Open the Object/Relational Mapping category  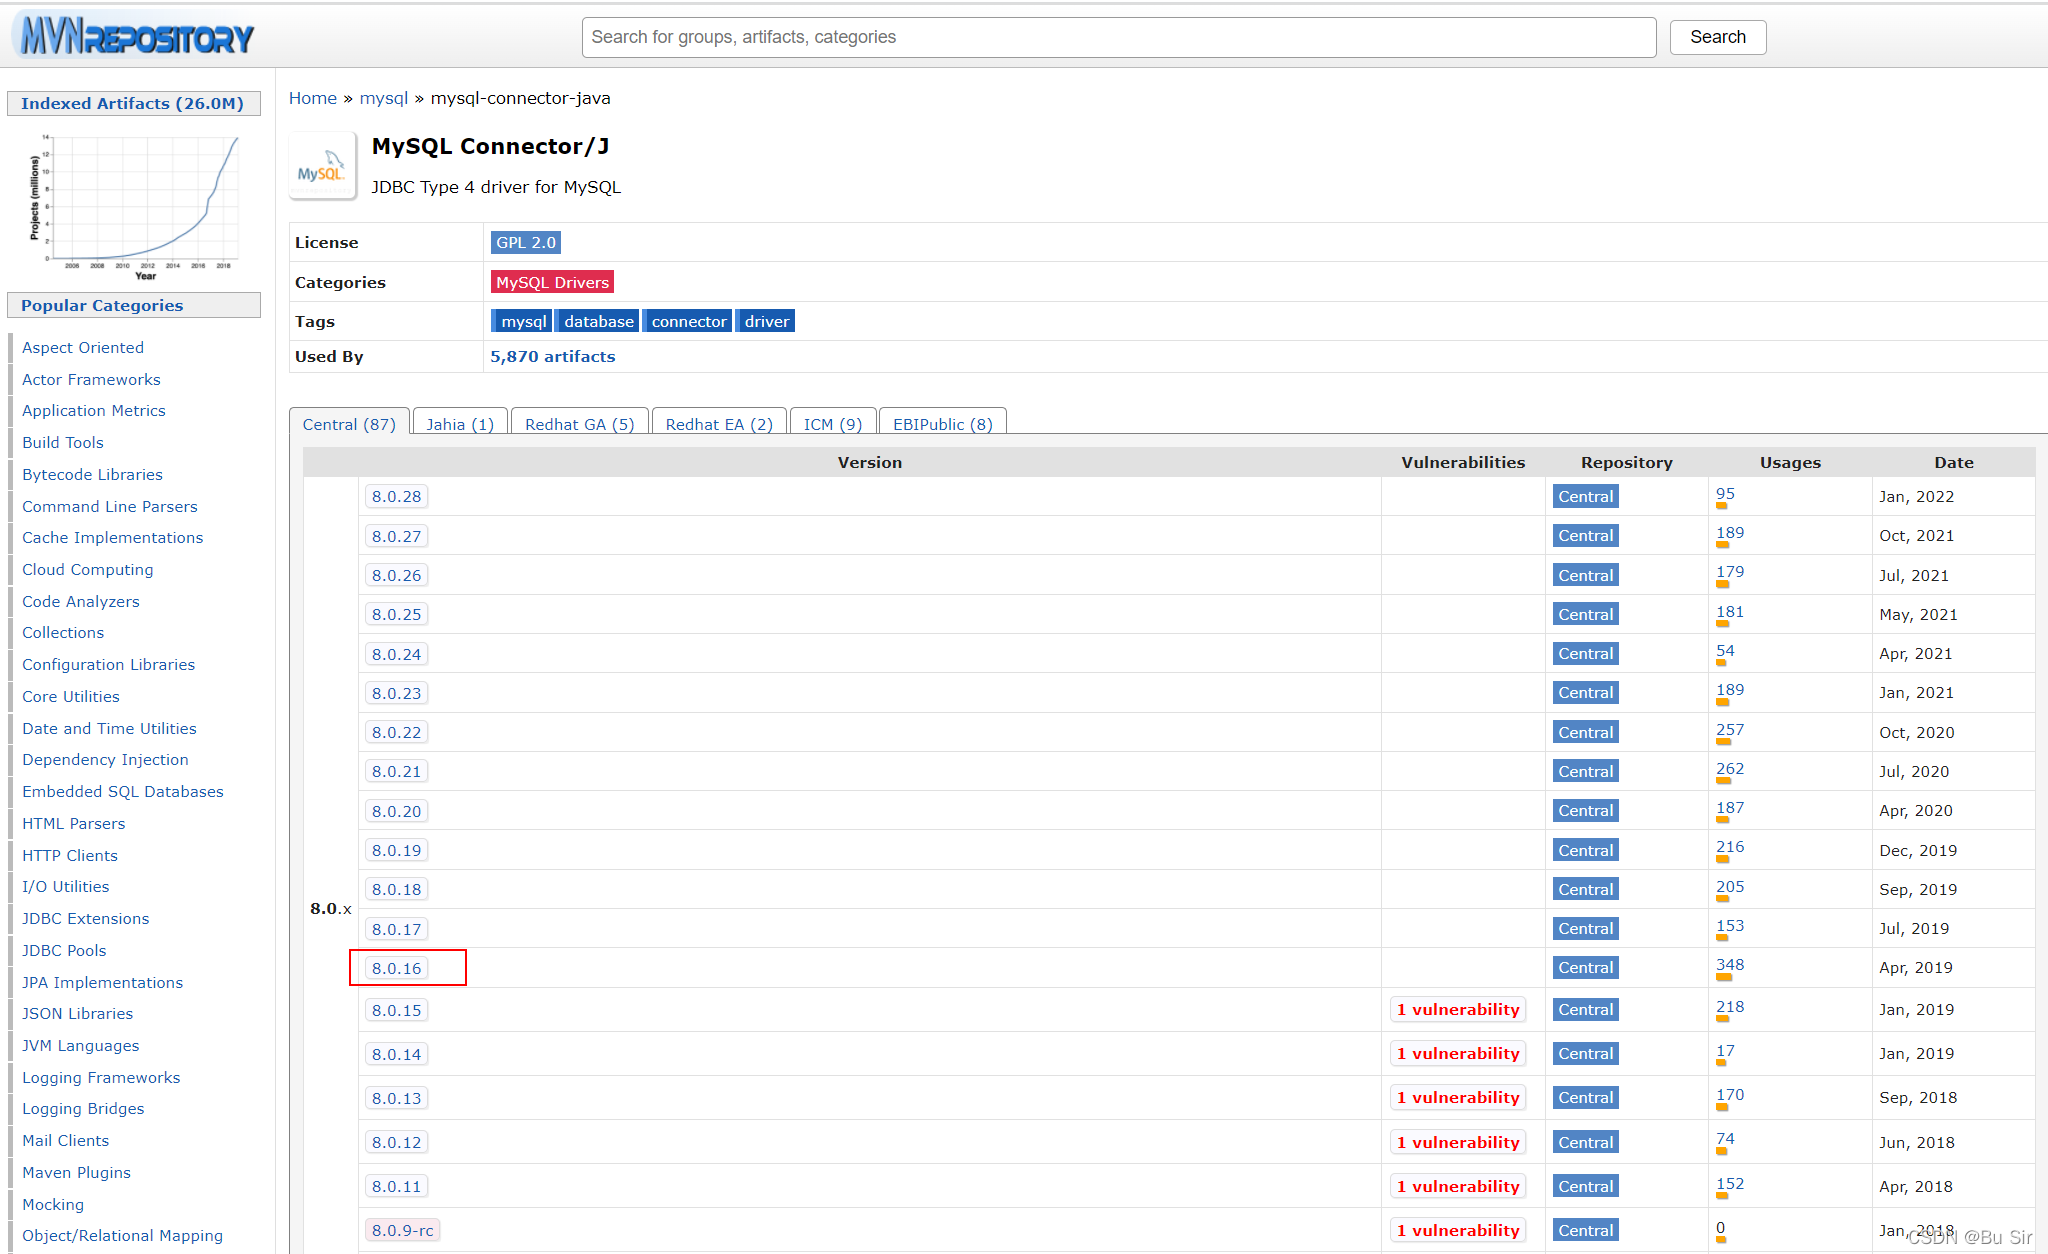pyautogui.click(x=122, y=1235)
